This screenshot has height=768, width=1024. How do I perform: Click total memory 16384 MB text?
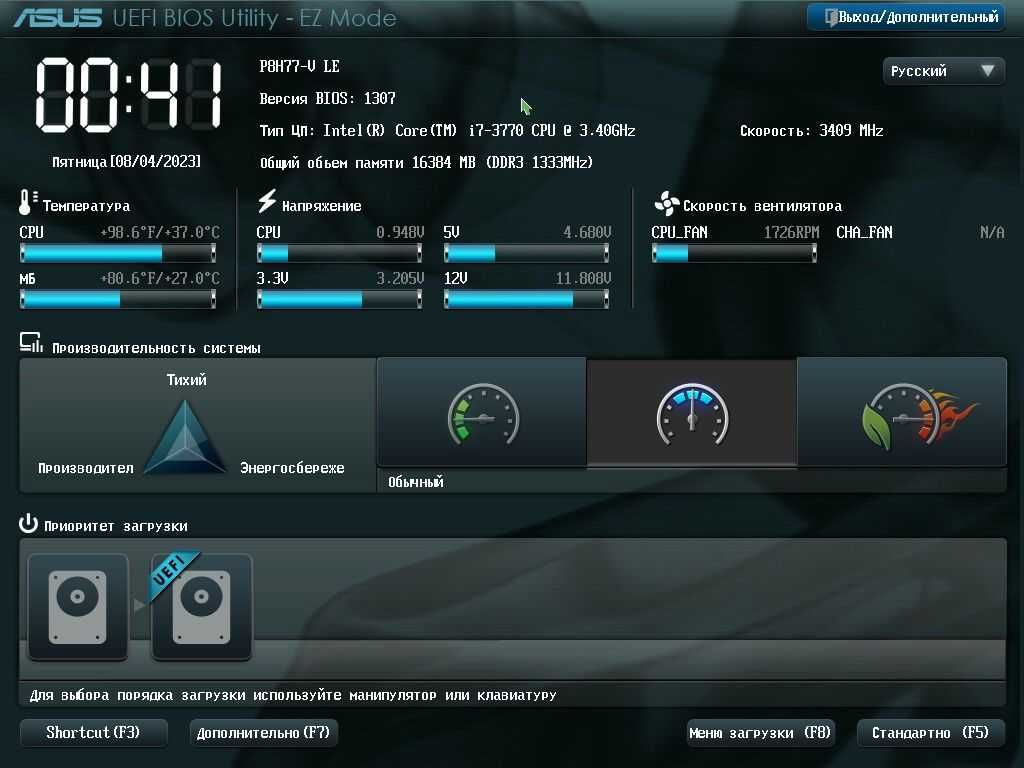(426, 163)
